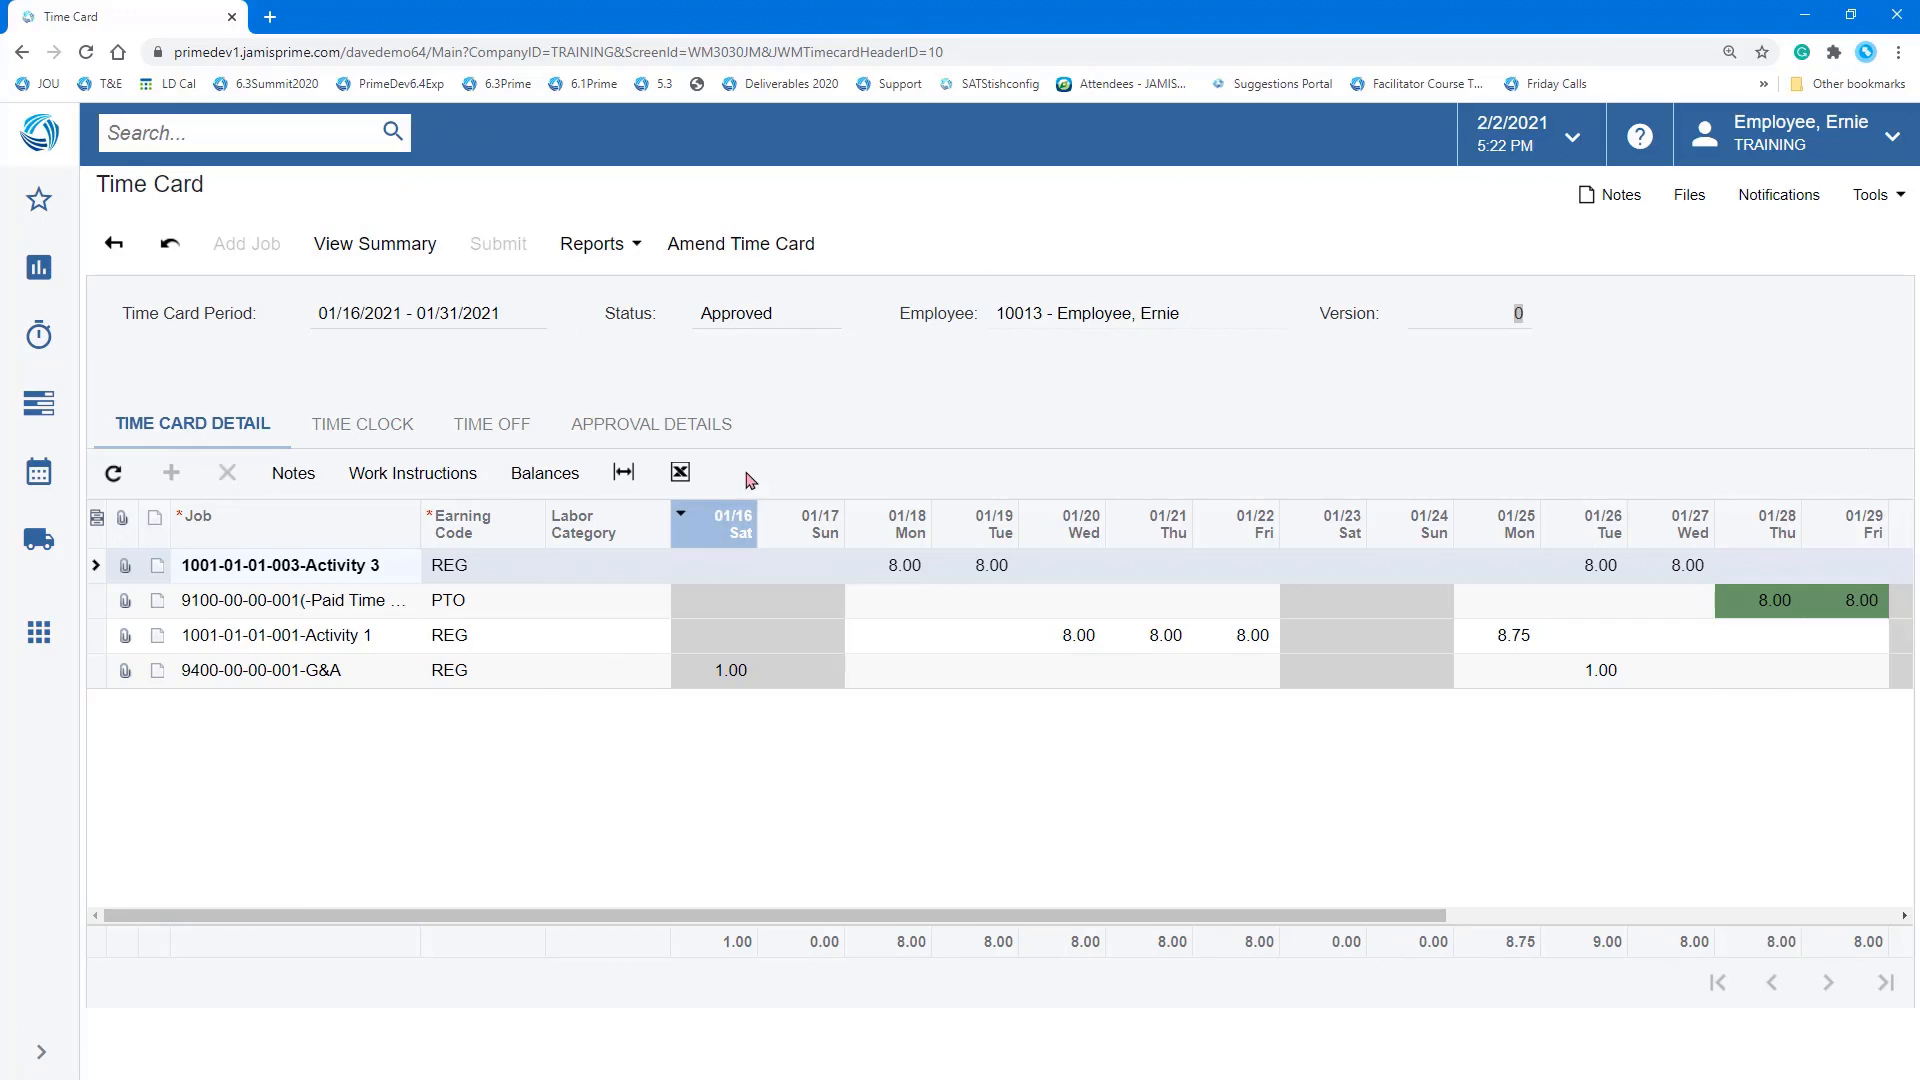
Task: Expand the Employee, Ernie account menu
Action: [1893, 135]
